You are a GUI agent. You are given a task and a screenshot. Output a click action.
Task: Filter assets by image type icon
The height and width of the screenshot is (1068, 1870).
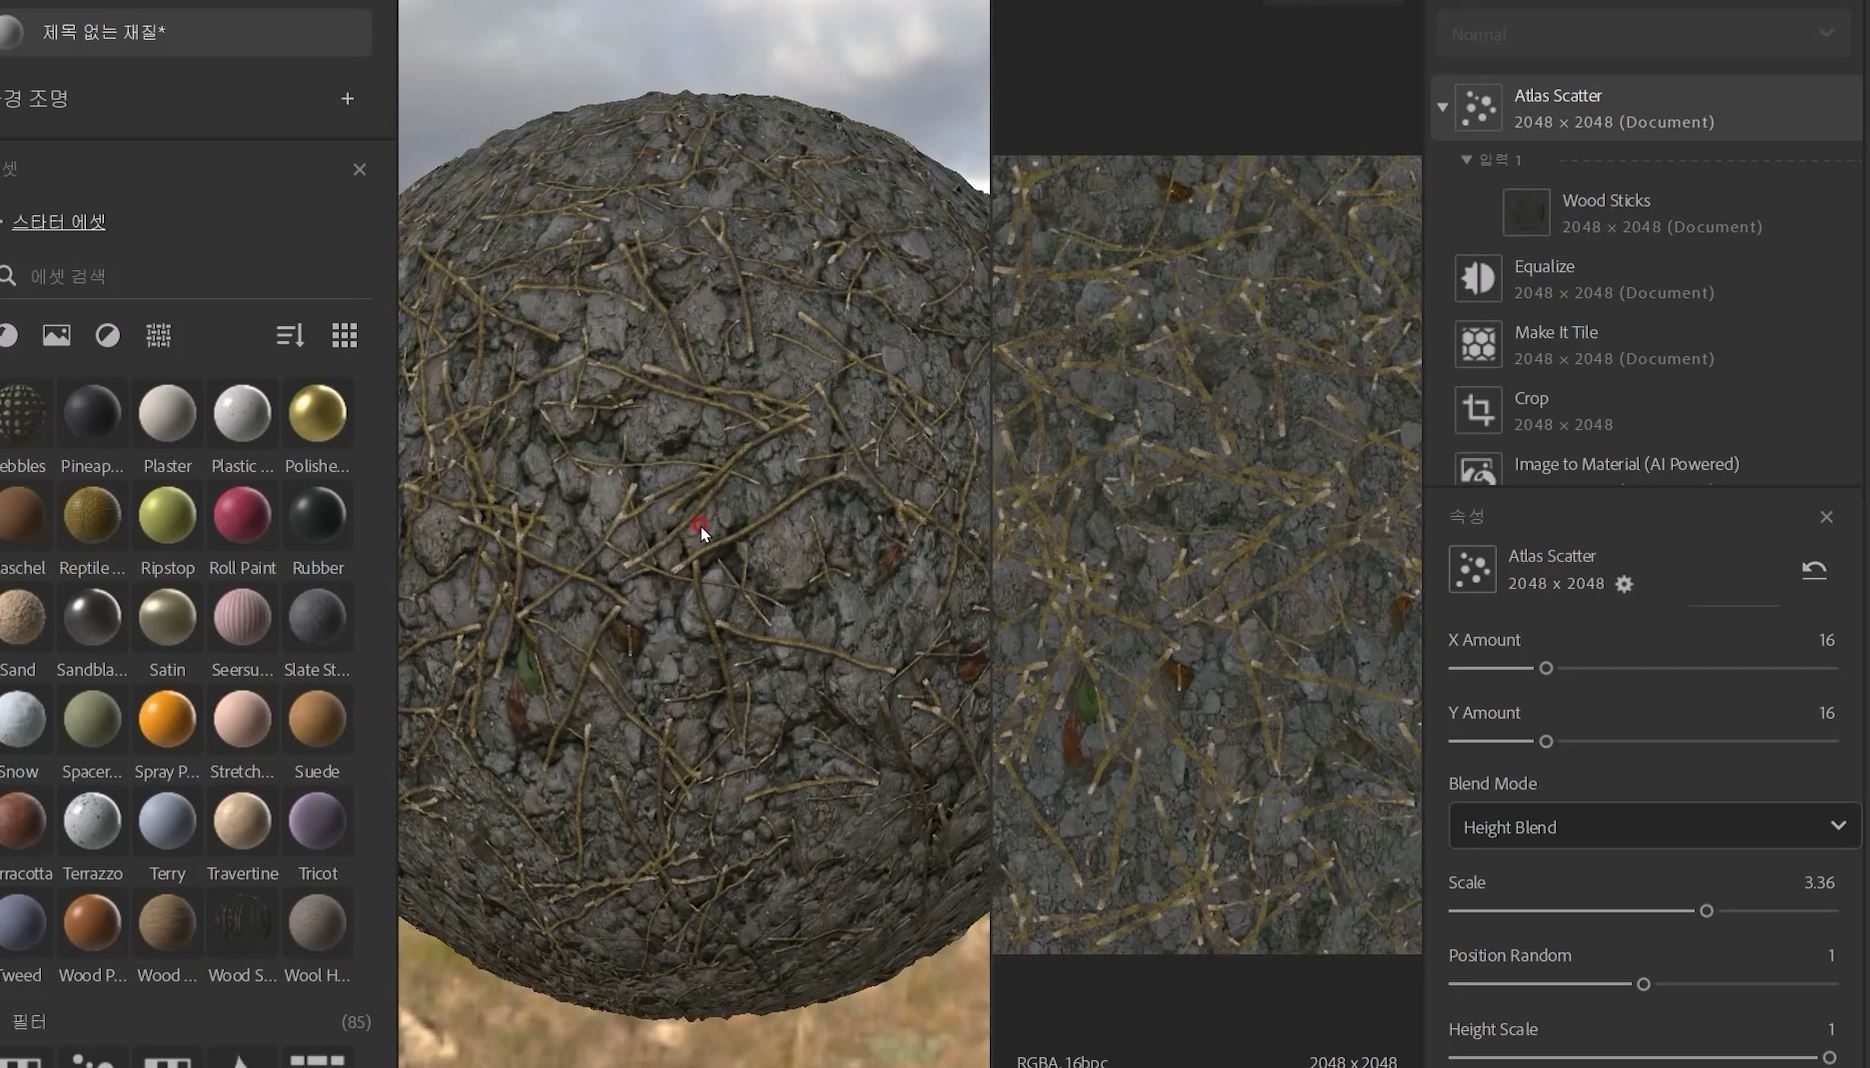click(56, 335)
